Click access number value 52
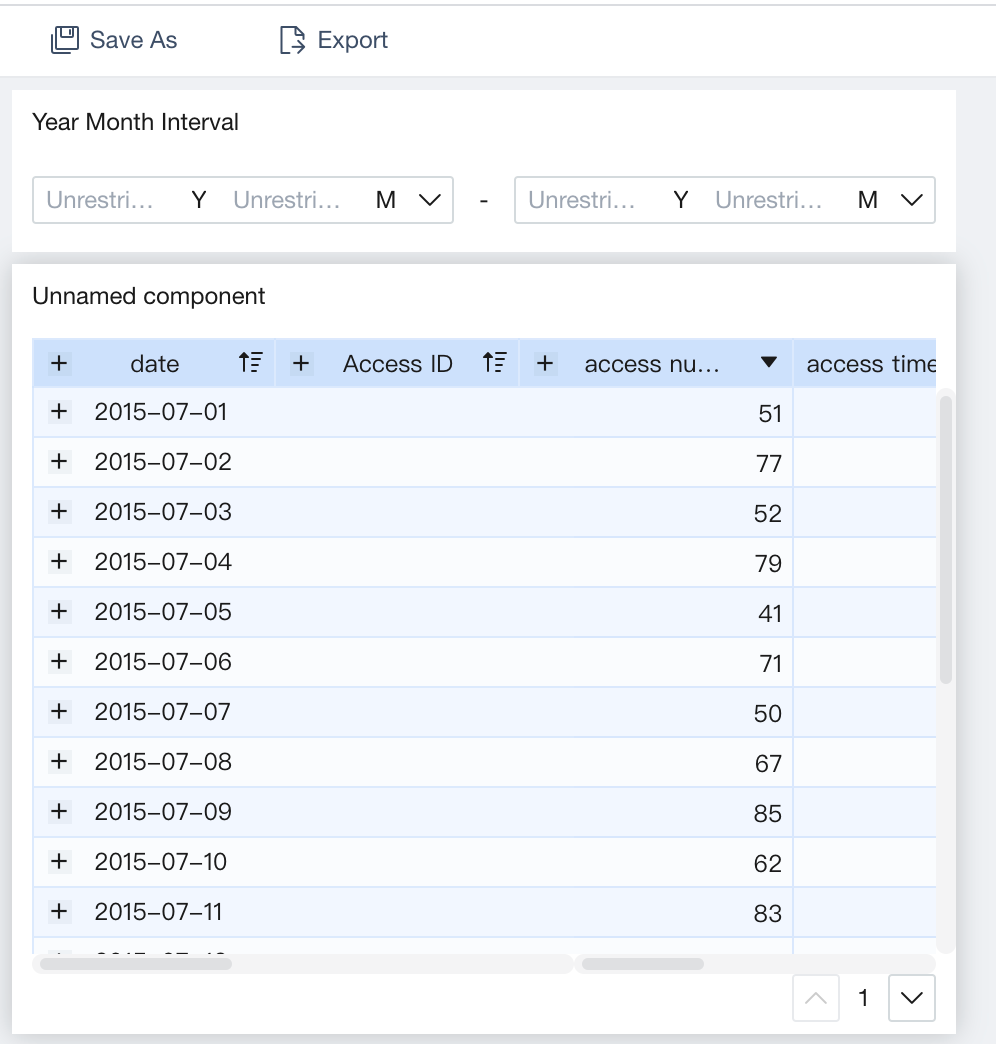Image resolution: width=996 pixels, height=1044 pixels. (x=768, y=514)
